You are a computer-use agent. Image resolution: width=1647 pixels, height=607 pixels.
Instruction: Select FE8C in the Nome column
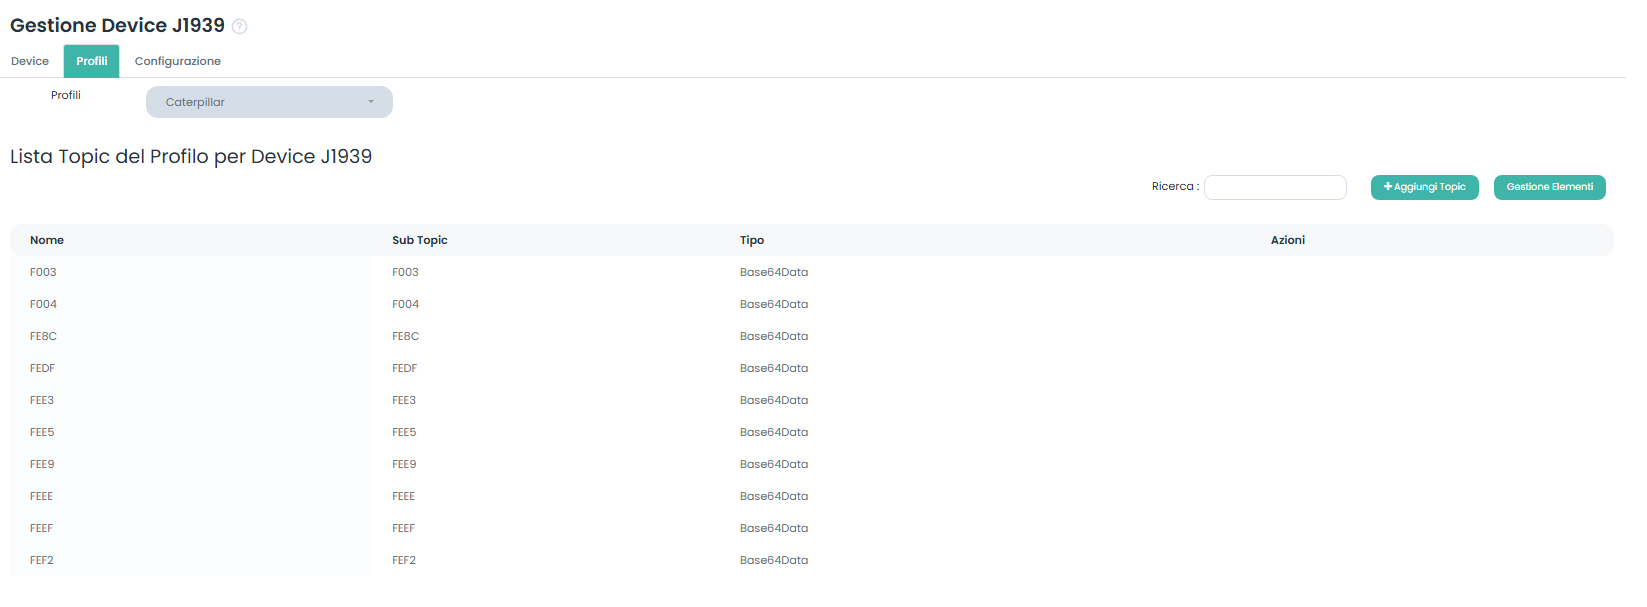point(43,336)
